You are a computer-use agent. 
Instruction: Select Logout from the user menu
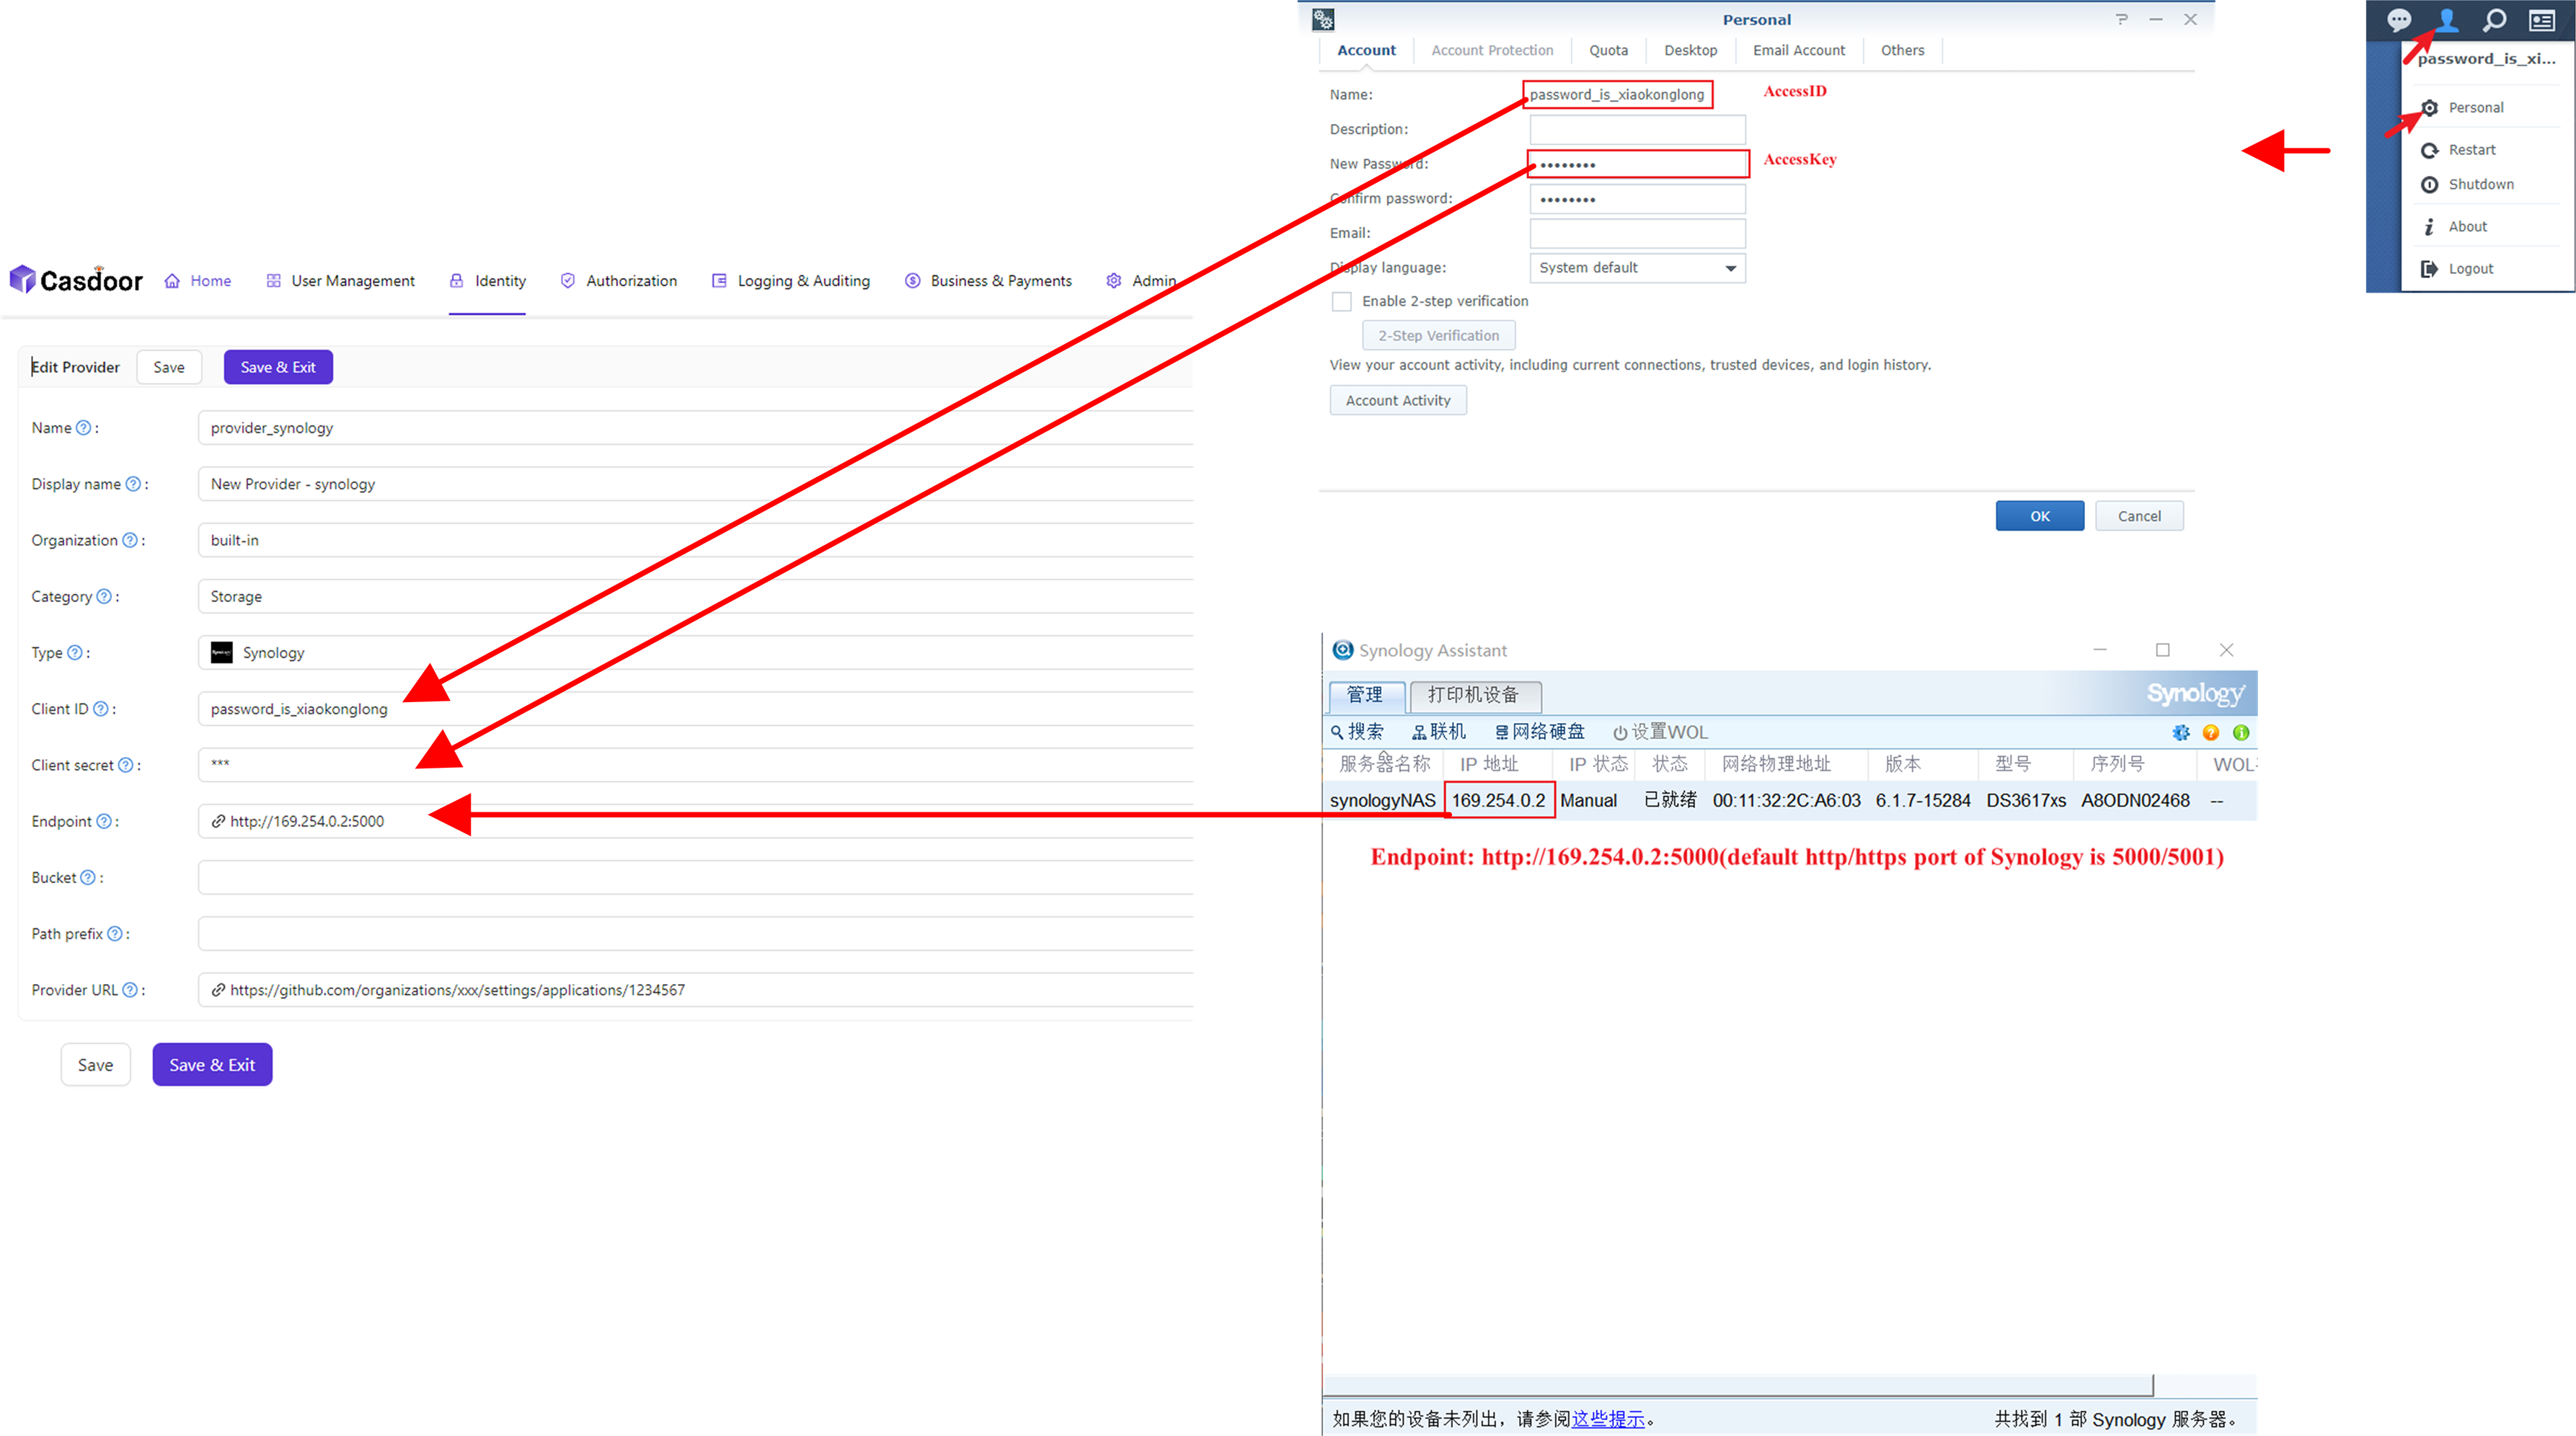(2469, 268)
